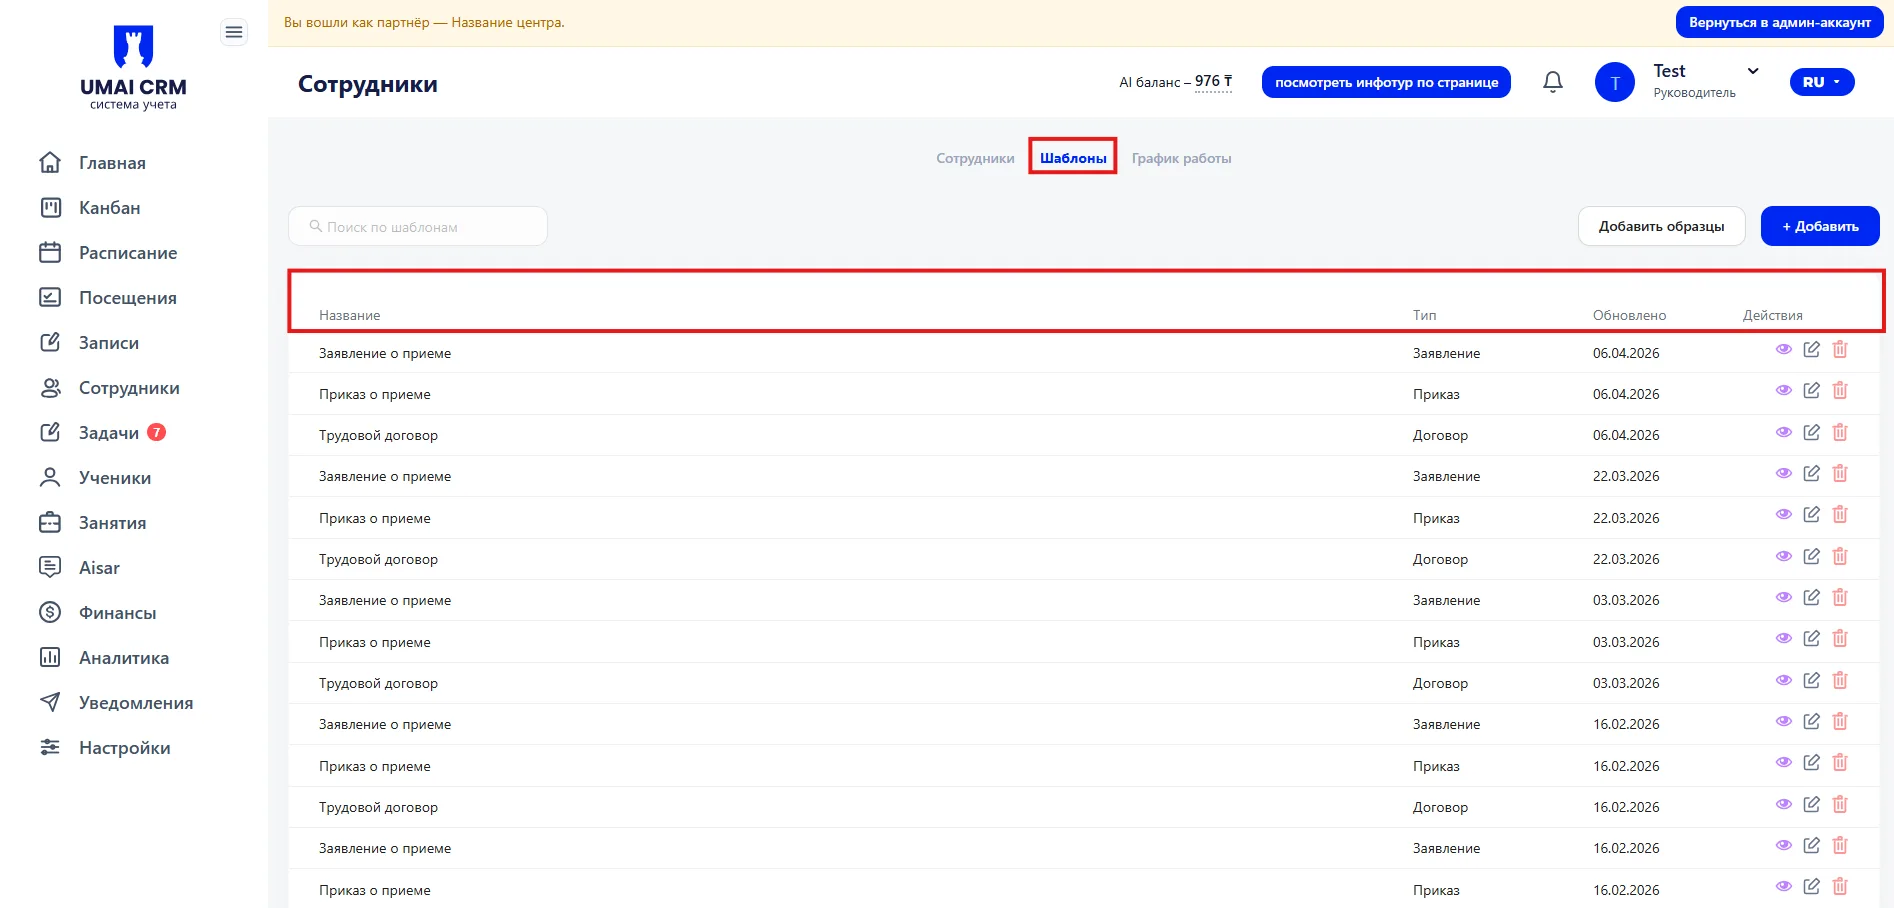Viewport: 1894px width, 908px height.
Task: Open Канбан in the sidebar
Action: click(90, 207)
